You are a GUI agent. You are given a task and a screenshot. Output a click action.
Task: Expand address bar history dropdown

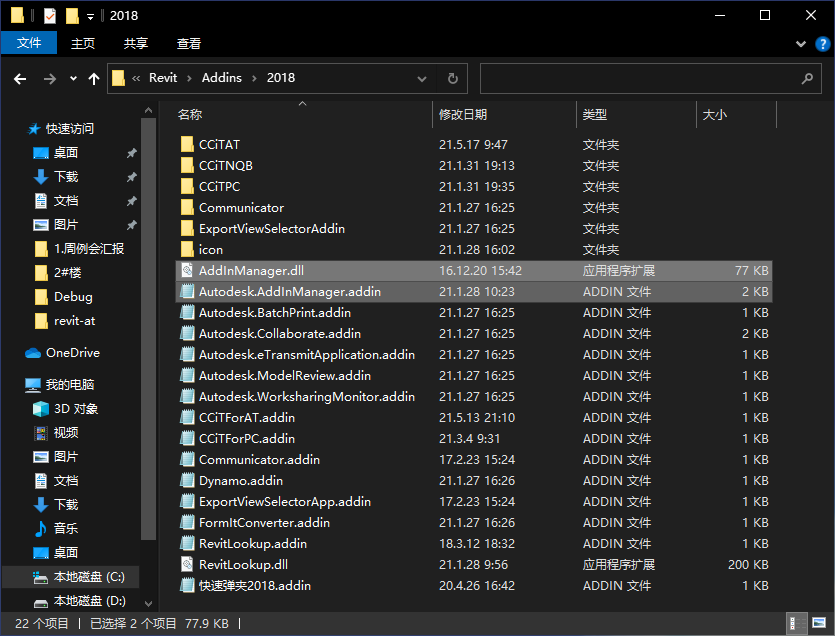point(422,79)
